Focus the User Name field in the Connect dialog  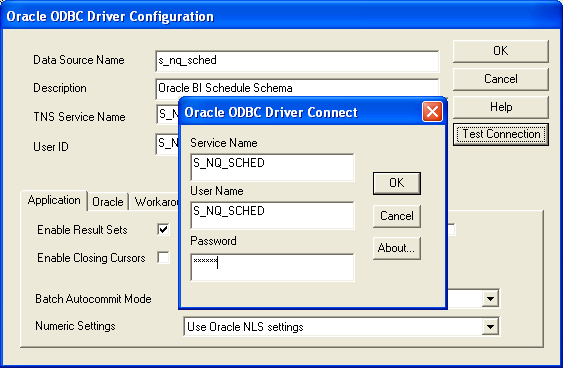pyautogui.click(x=273, y=215)
